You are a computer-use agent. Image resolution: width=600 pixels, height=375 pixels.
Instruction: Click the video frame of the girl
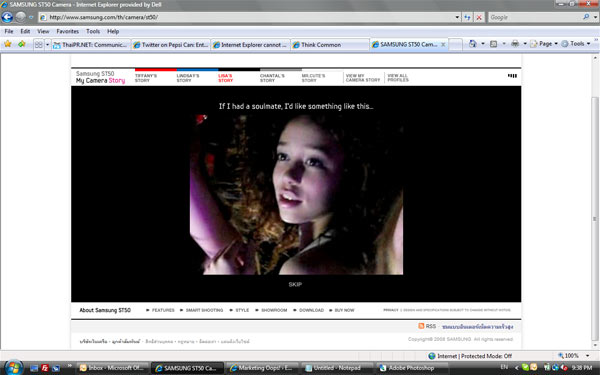296,194
